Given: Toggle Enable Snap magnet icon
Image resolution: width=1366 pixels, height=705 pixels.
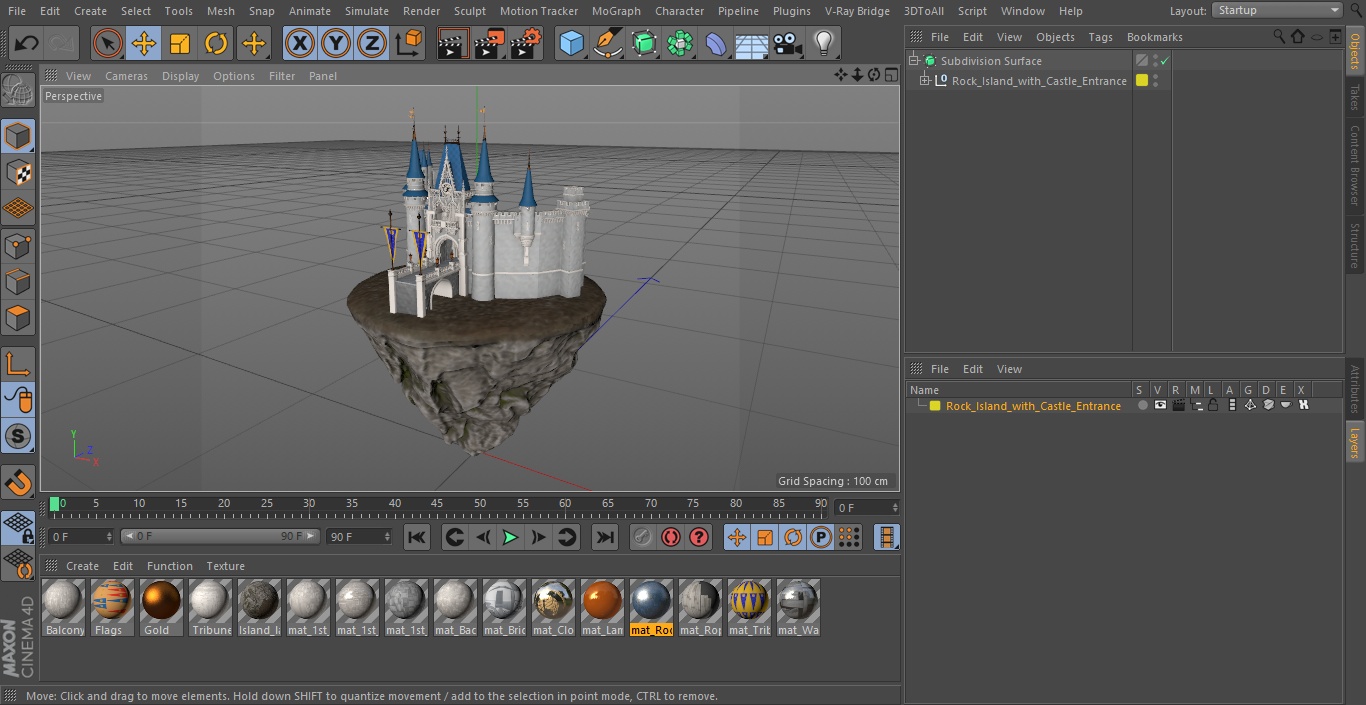Looking at the screenshot, I should [18, 482].
